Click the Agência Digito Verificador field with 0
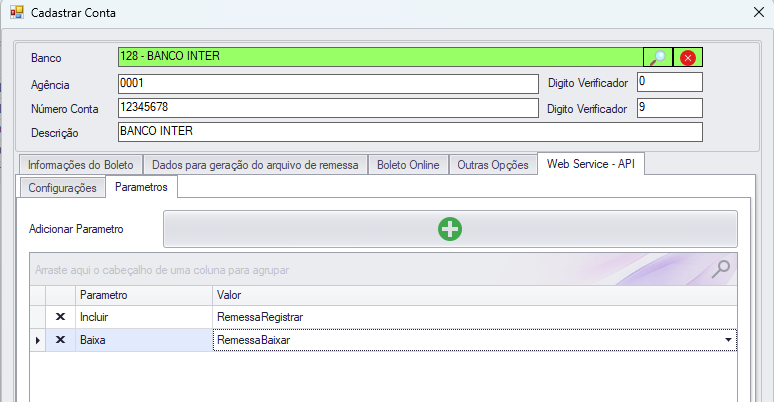 pyautogui.click(x=670, y=82)
